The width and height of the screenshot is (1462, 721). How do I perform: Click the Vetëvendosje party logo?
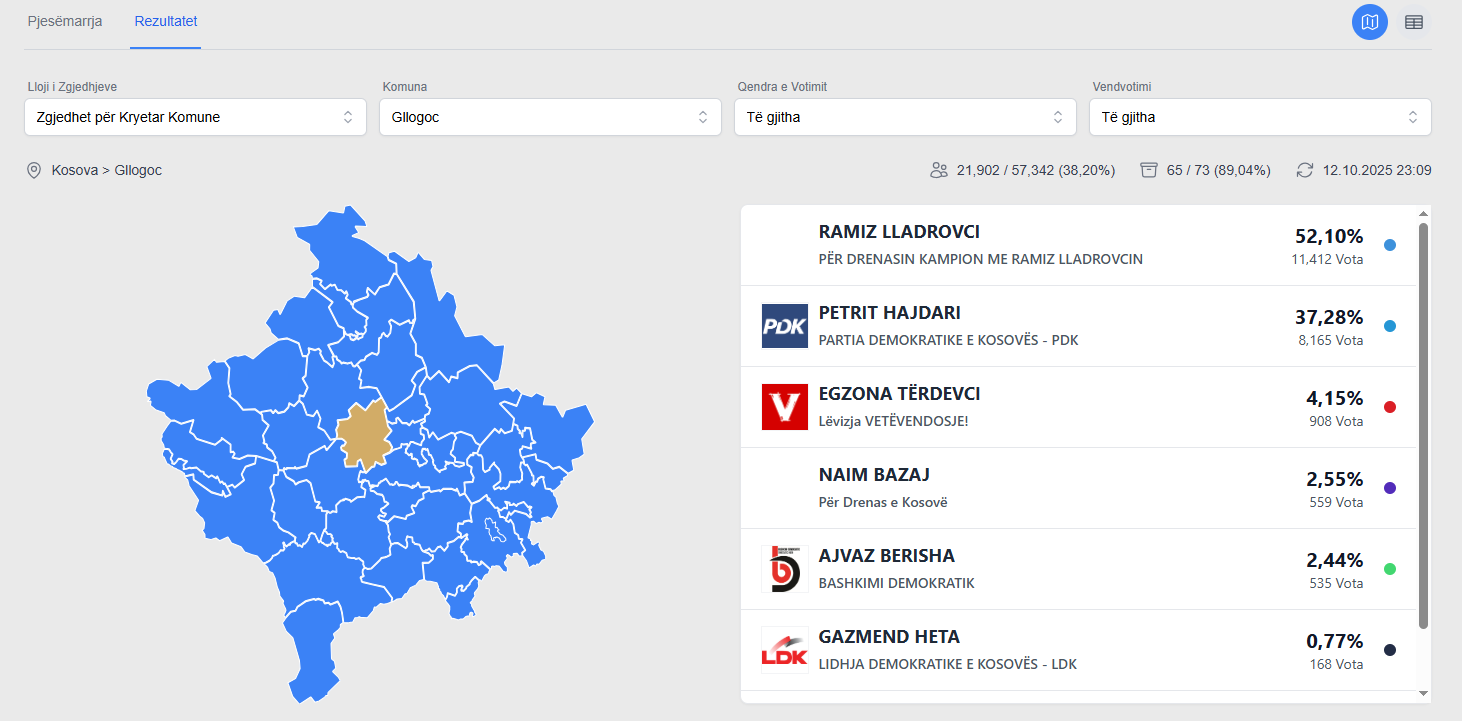[785, 407]
